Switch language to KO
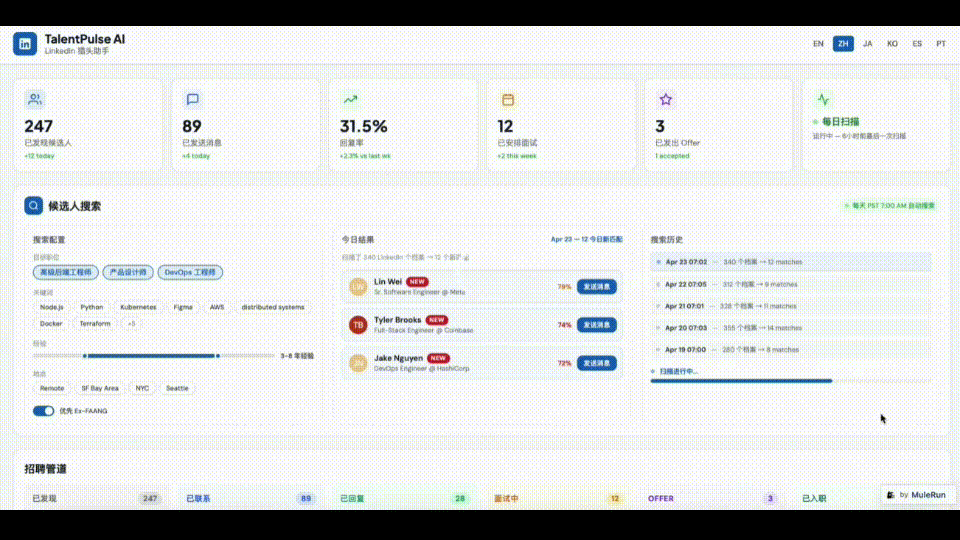 [892, 43]
